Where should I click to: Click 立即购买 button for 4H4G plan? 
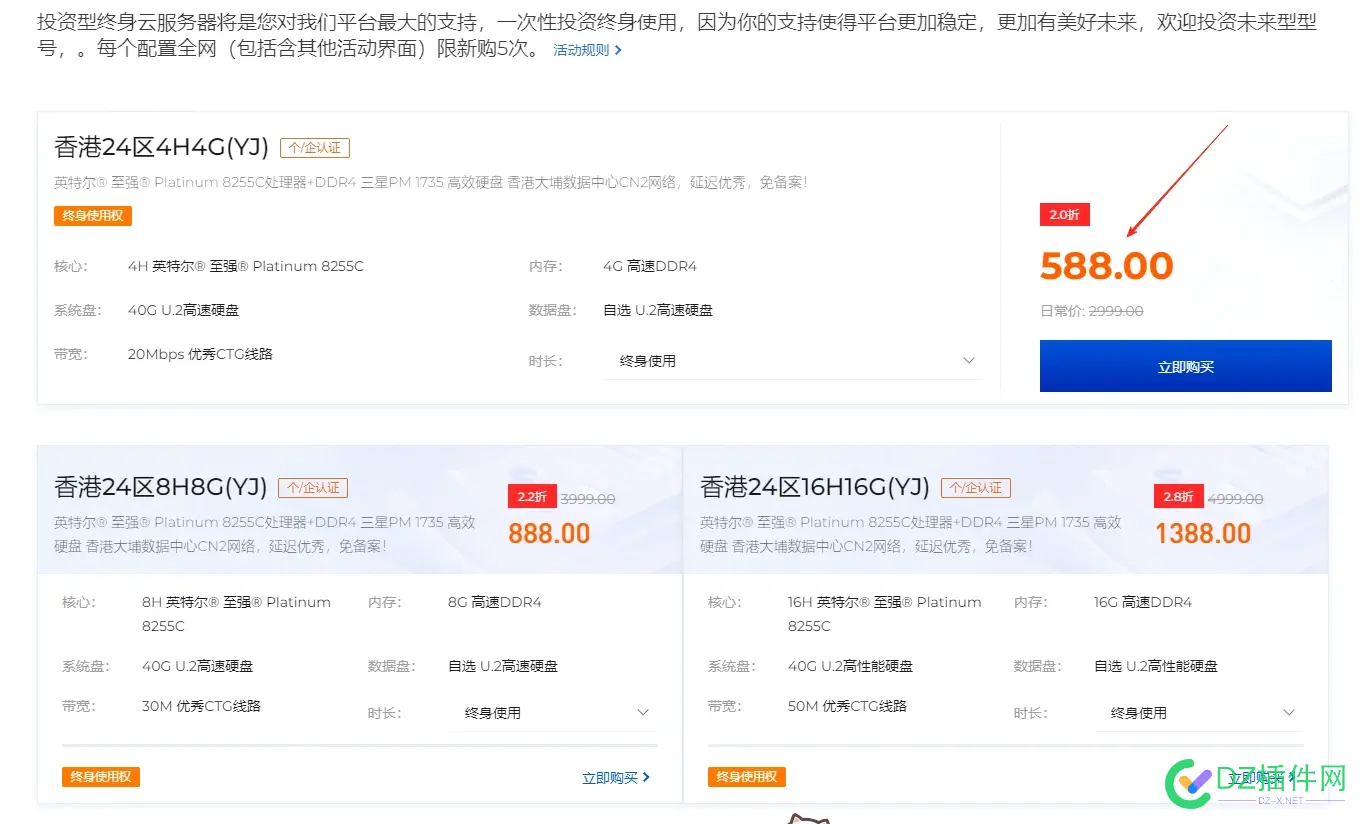tap(1185, 366)
